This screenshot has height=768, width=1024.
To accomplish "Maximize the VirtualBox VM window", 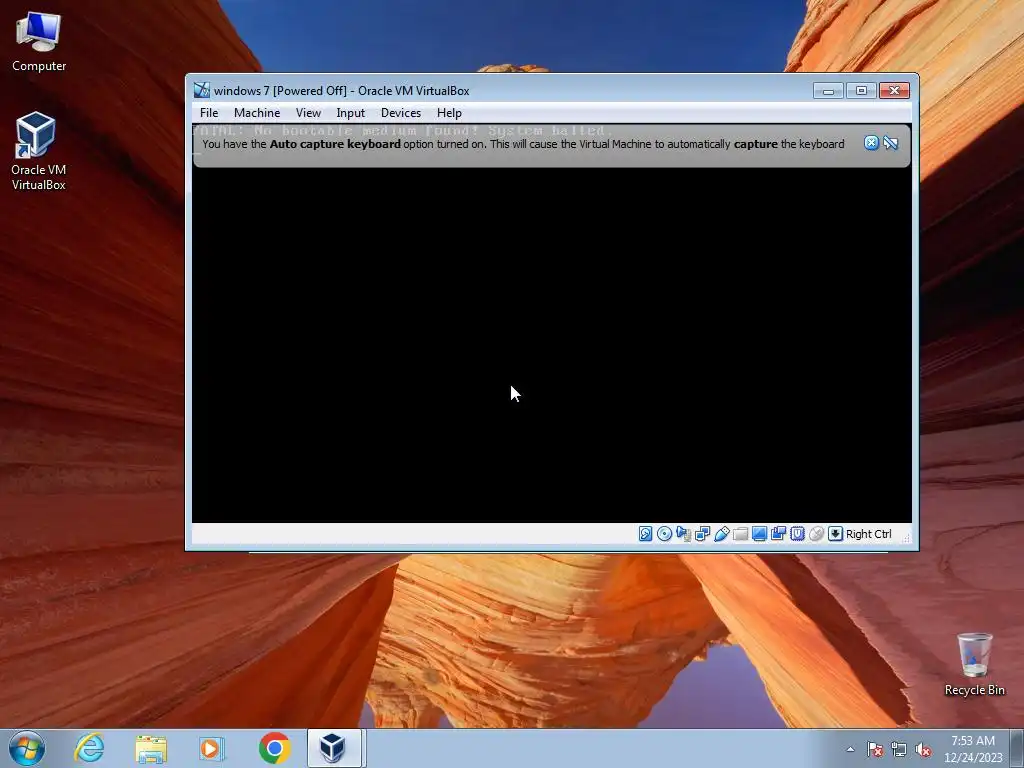I will click(861, 91).
